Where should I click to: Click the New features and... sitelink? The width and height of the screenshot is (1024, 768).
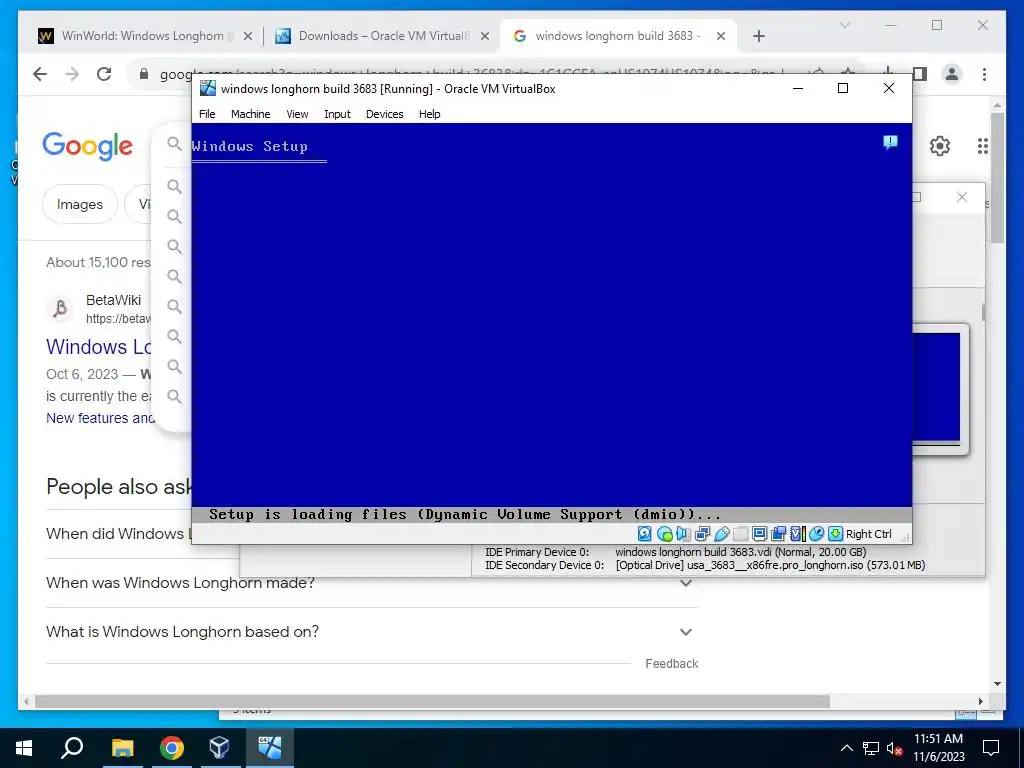(100, 418)
